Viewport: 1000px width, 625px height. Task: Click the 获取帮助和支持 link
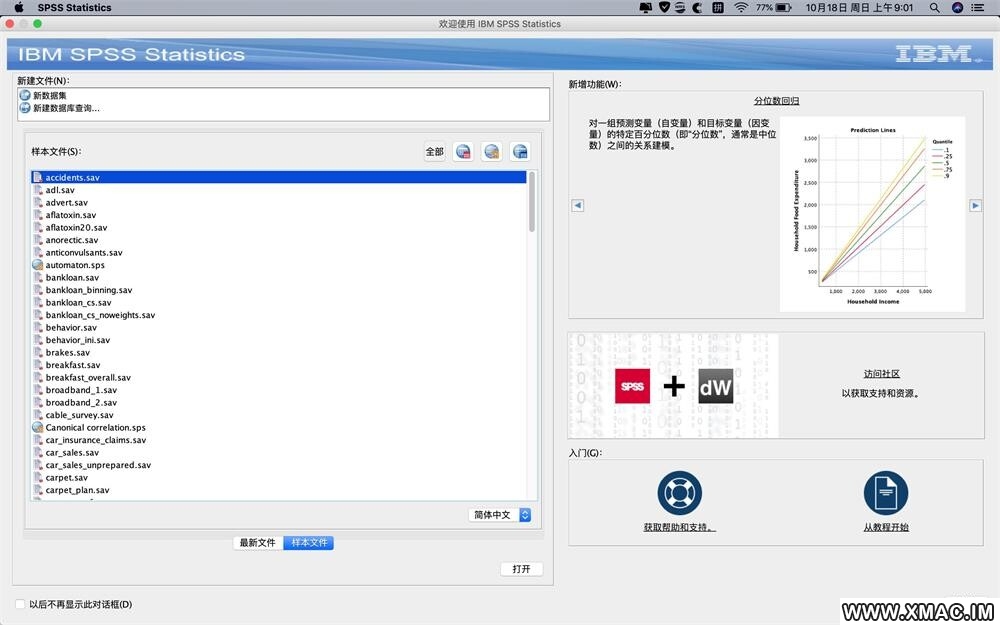coord(679,527)
